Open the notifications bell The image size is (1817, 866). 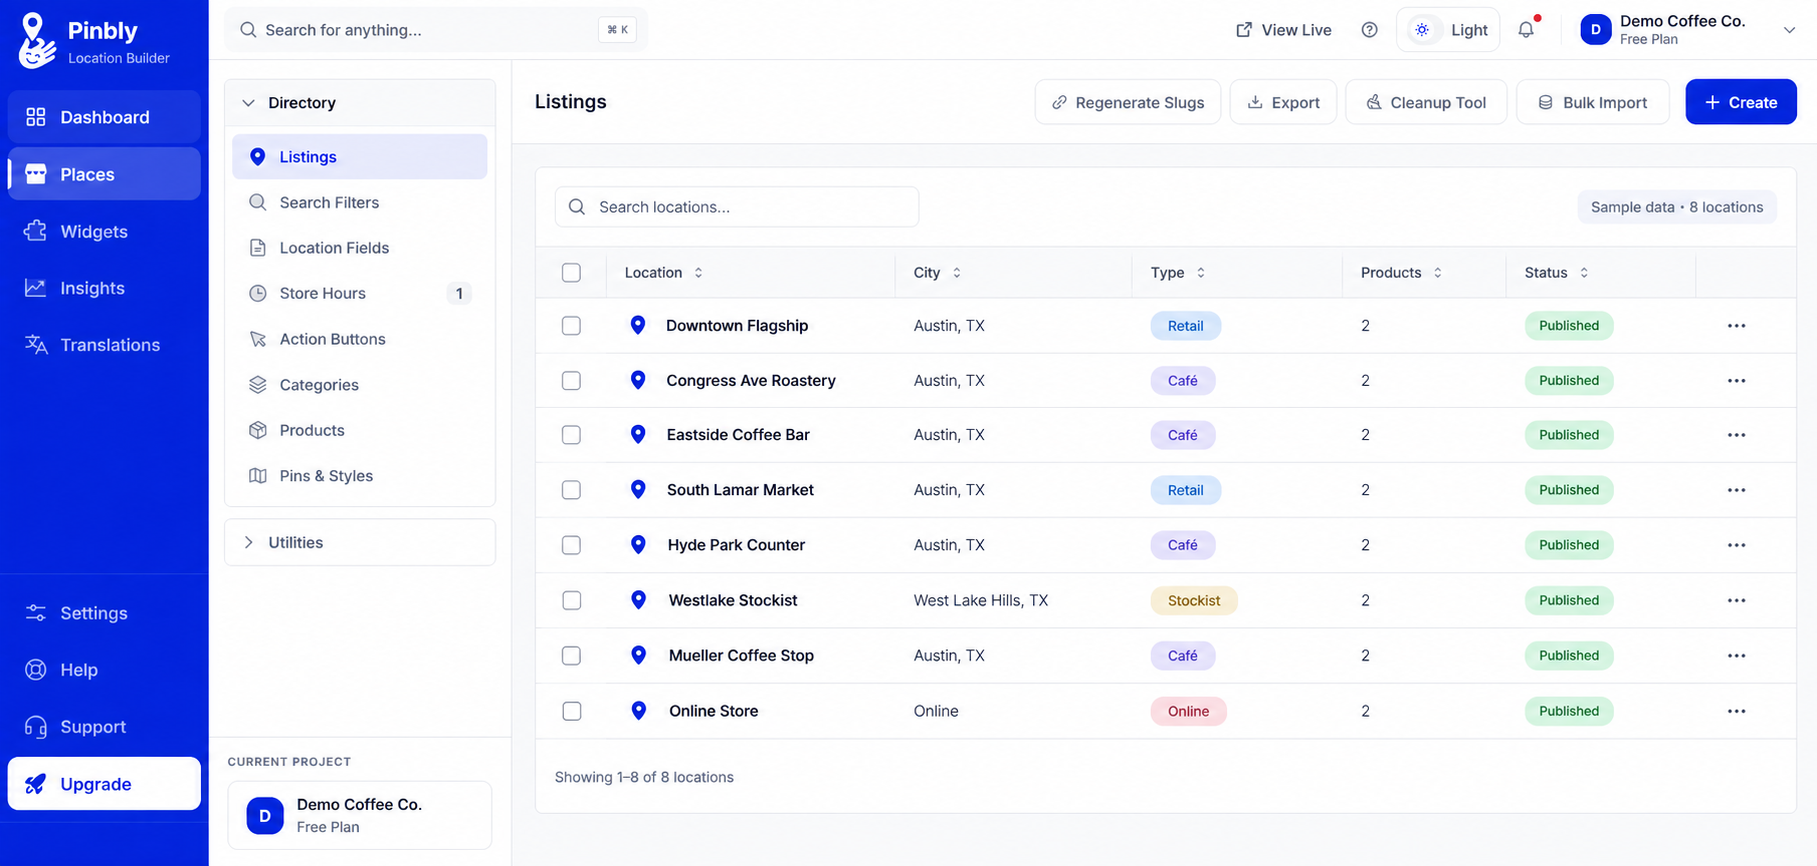point(1526,30)
